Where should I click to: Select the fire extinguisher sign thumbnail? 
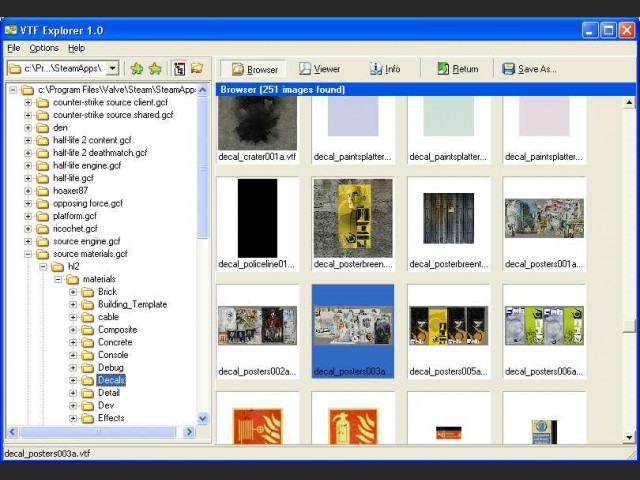353,418
